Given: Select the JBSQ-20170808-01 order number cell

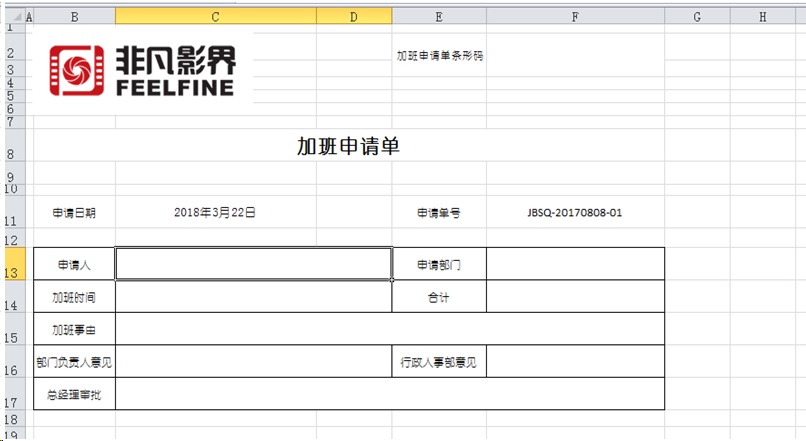Looking at the screenshot, I should pyautogui.click(x=575, y=212).
